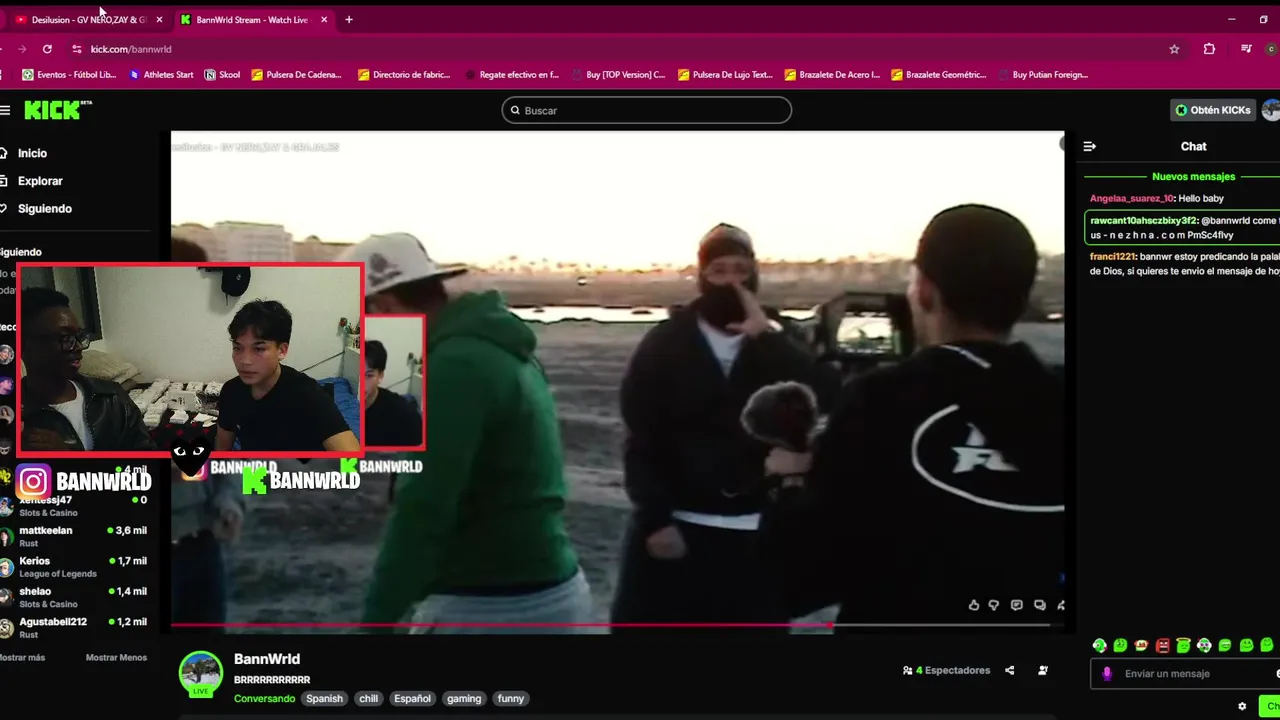Share the stream with share icon
This screenshot has width=1280, height=720.
coord(1010,671)
